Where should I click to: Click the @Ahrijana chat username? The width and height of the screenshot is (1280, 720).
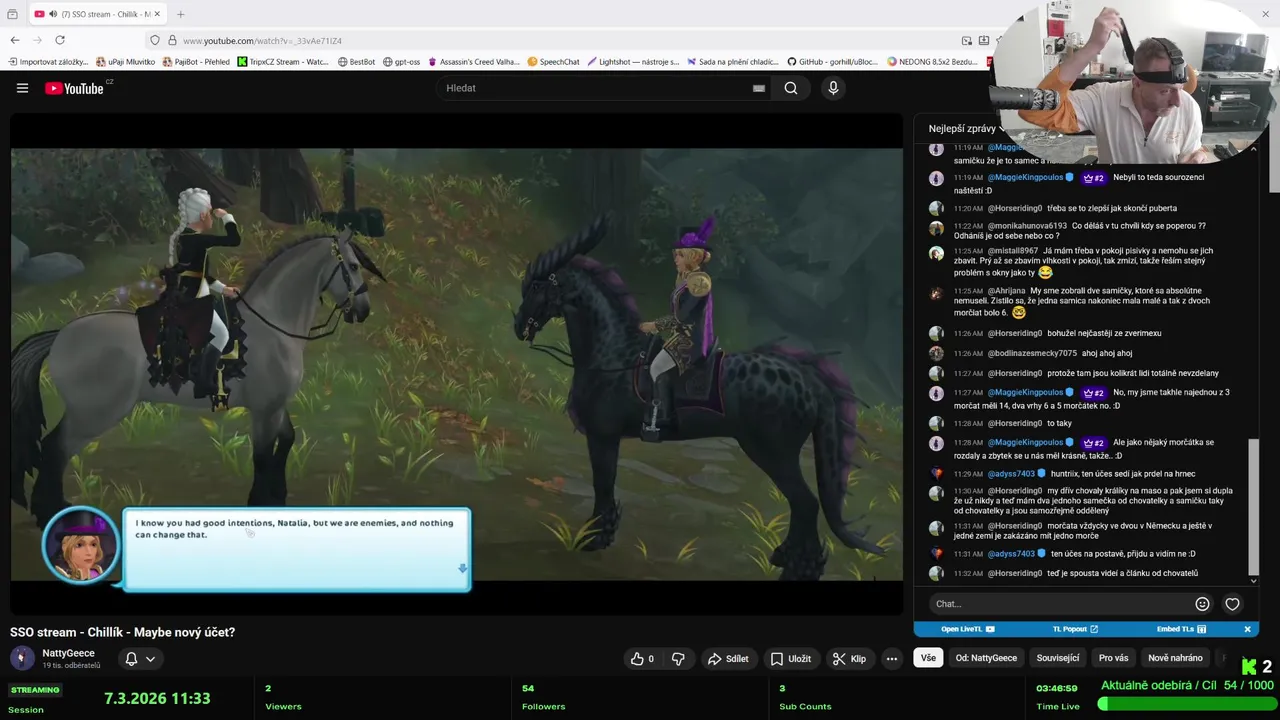pos(1007,291)
